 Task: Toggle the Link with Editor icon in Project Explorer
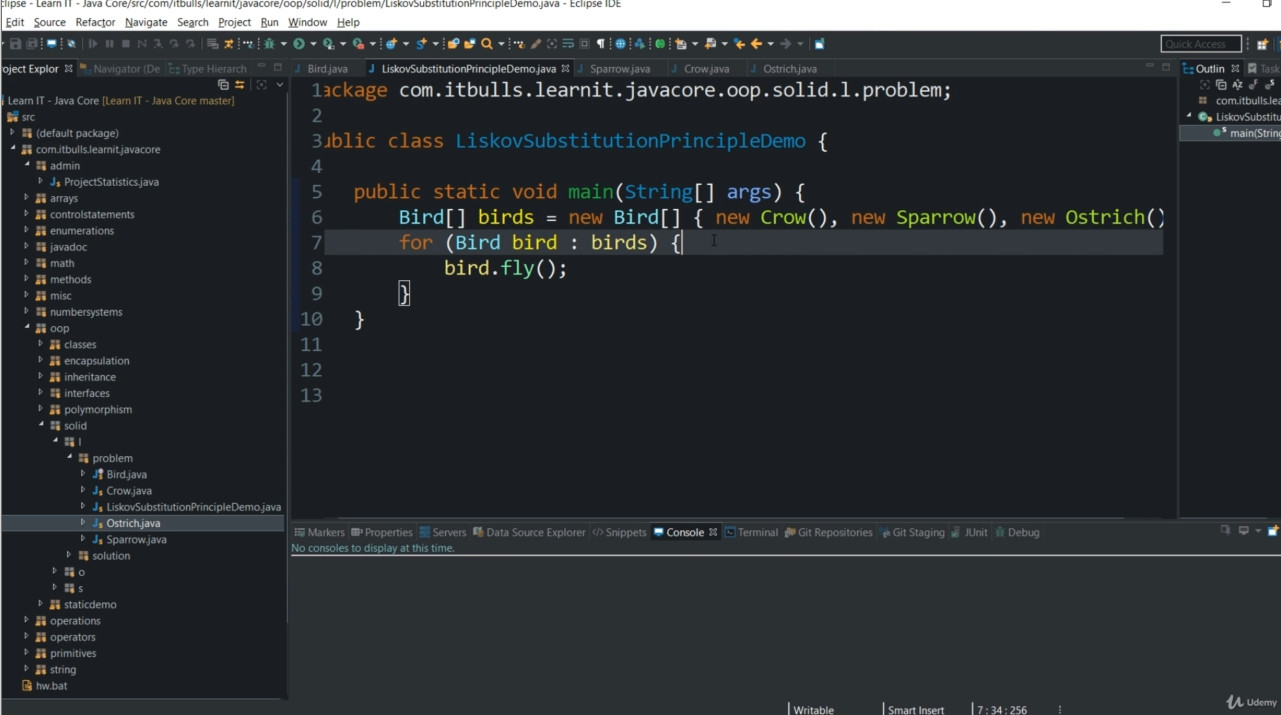click(x=239, y=84)
